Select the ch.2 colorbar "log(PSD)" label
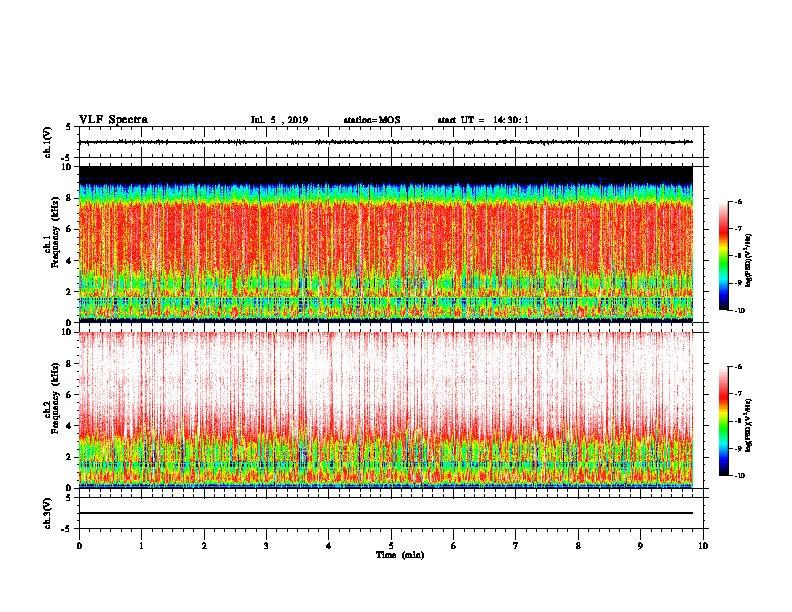792x612 pixels. pos(749,425)
